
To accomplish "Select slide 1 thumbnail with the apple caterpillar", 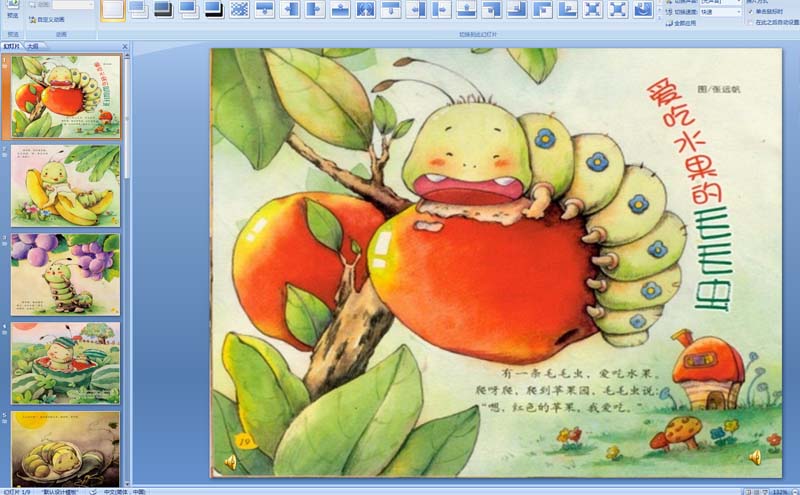I will tap(66, 97).
